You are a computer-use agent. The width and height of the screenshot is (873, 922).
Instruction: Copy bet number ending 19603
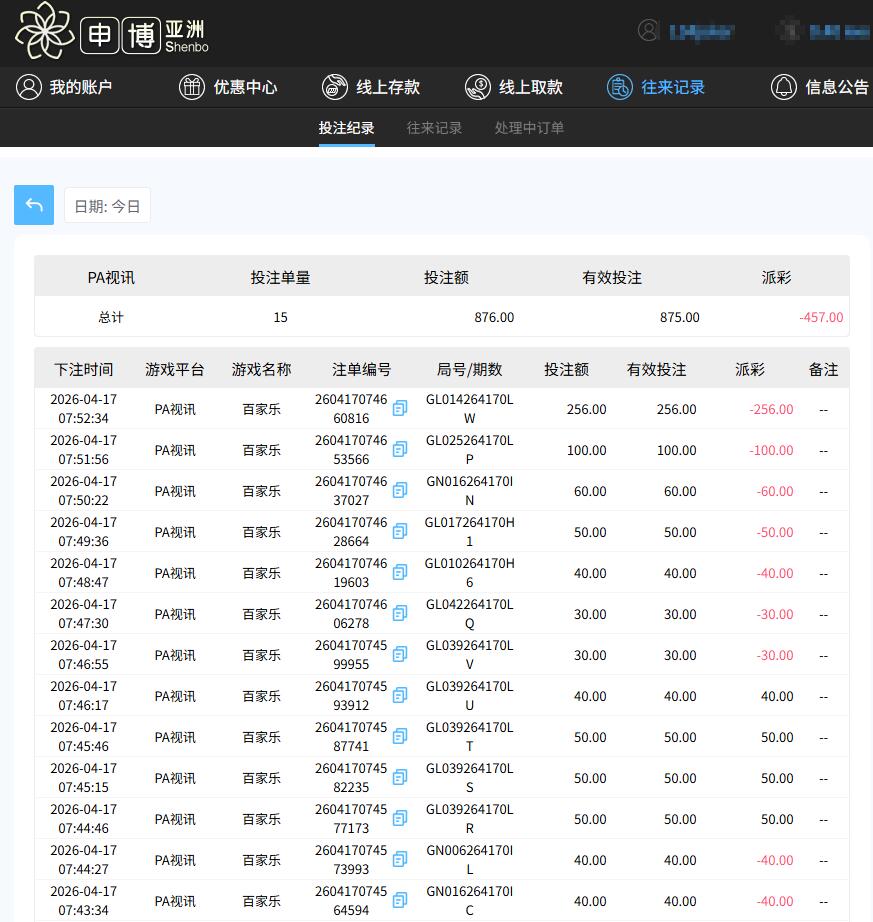coord(400,572)
